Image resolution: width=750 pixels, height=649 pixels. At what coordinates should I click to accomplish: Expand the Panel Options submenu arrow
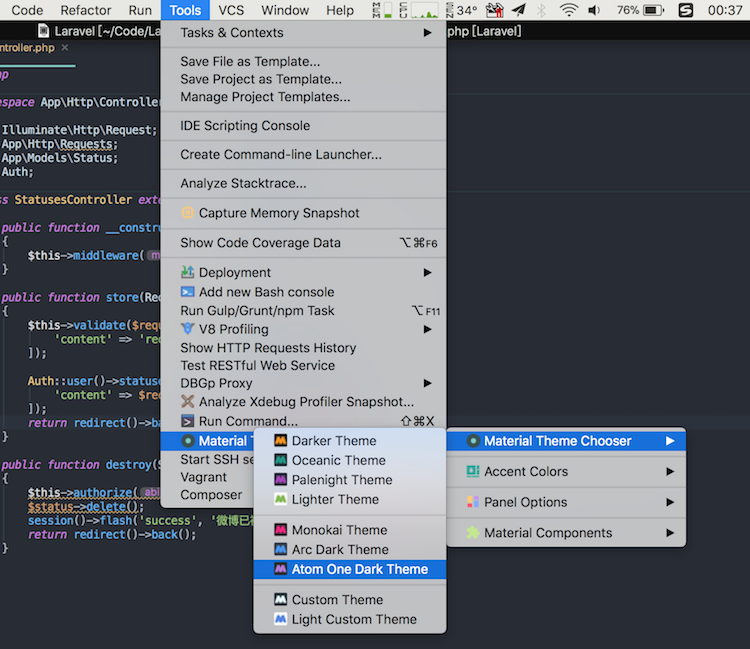tap(670, 502)
